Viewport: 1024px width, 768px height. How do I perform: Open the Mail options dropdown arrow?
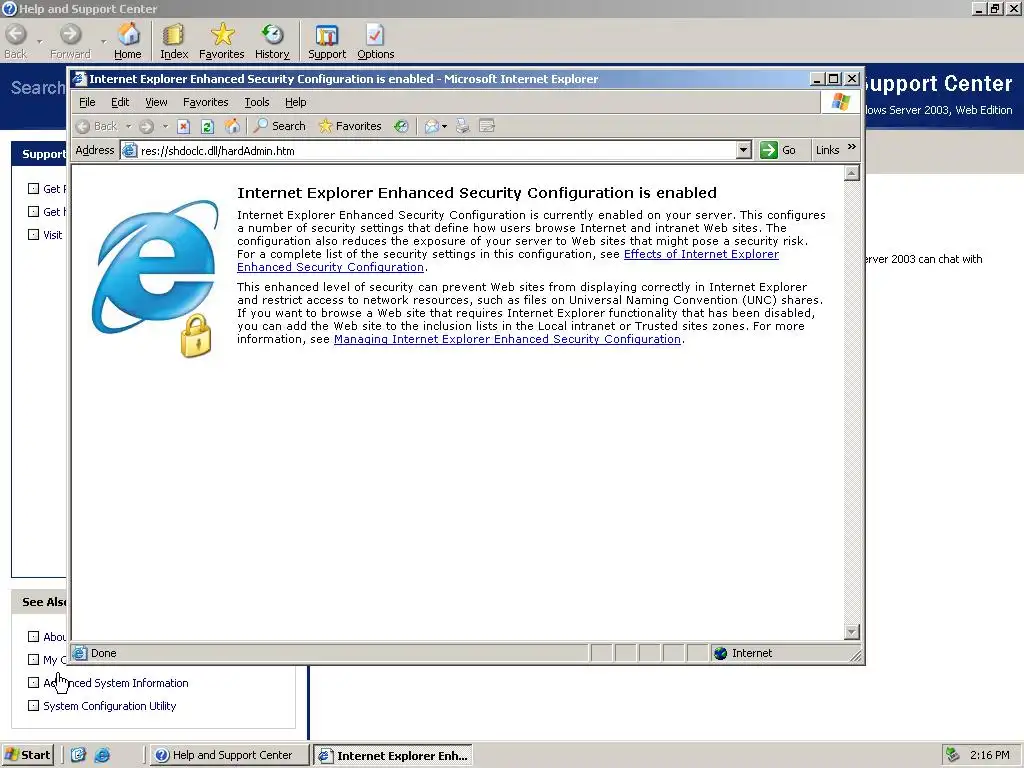(x=445, y=127)
